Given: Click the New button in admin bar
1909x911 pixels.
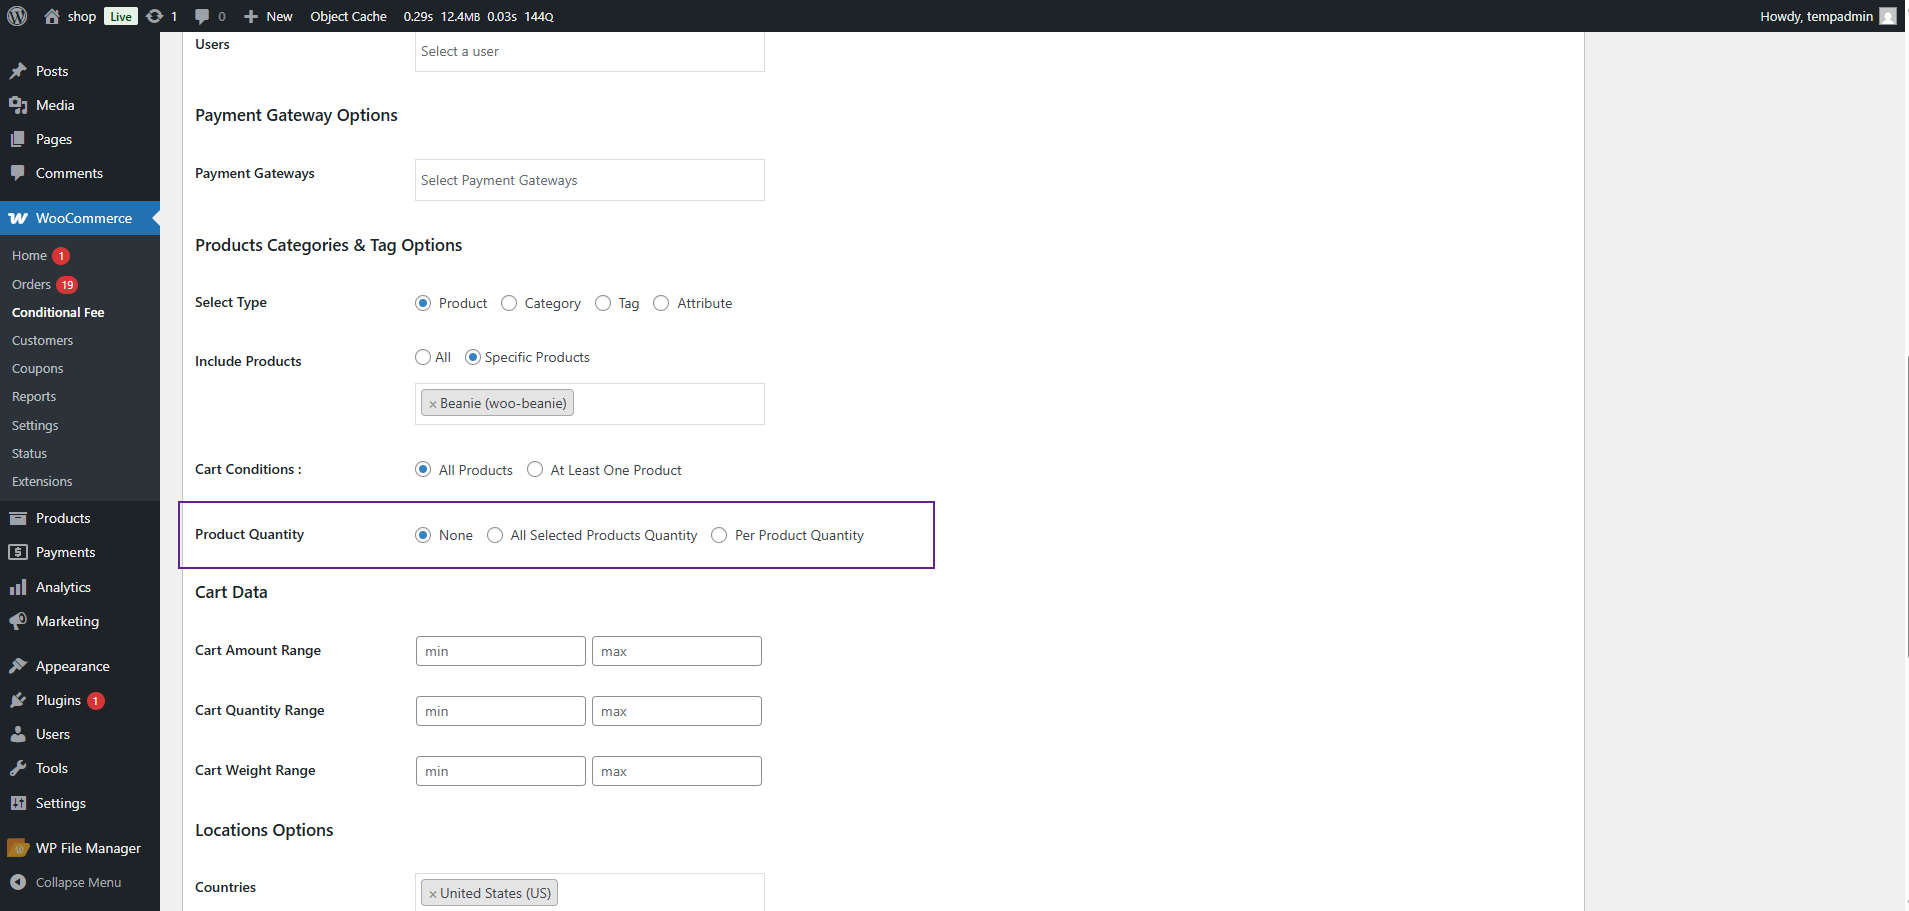Looking at the screenshot, I should coord(268,16).
